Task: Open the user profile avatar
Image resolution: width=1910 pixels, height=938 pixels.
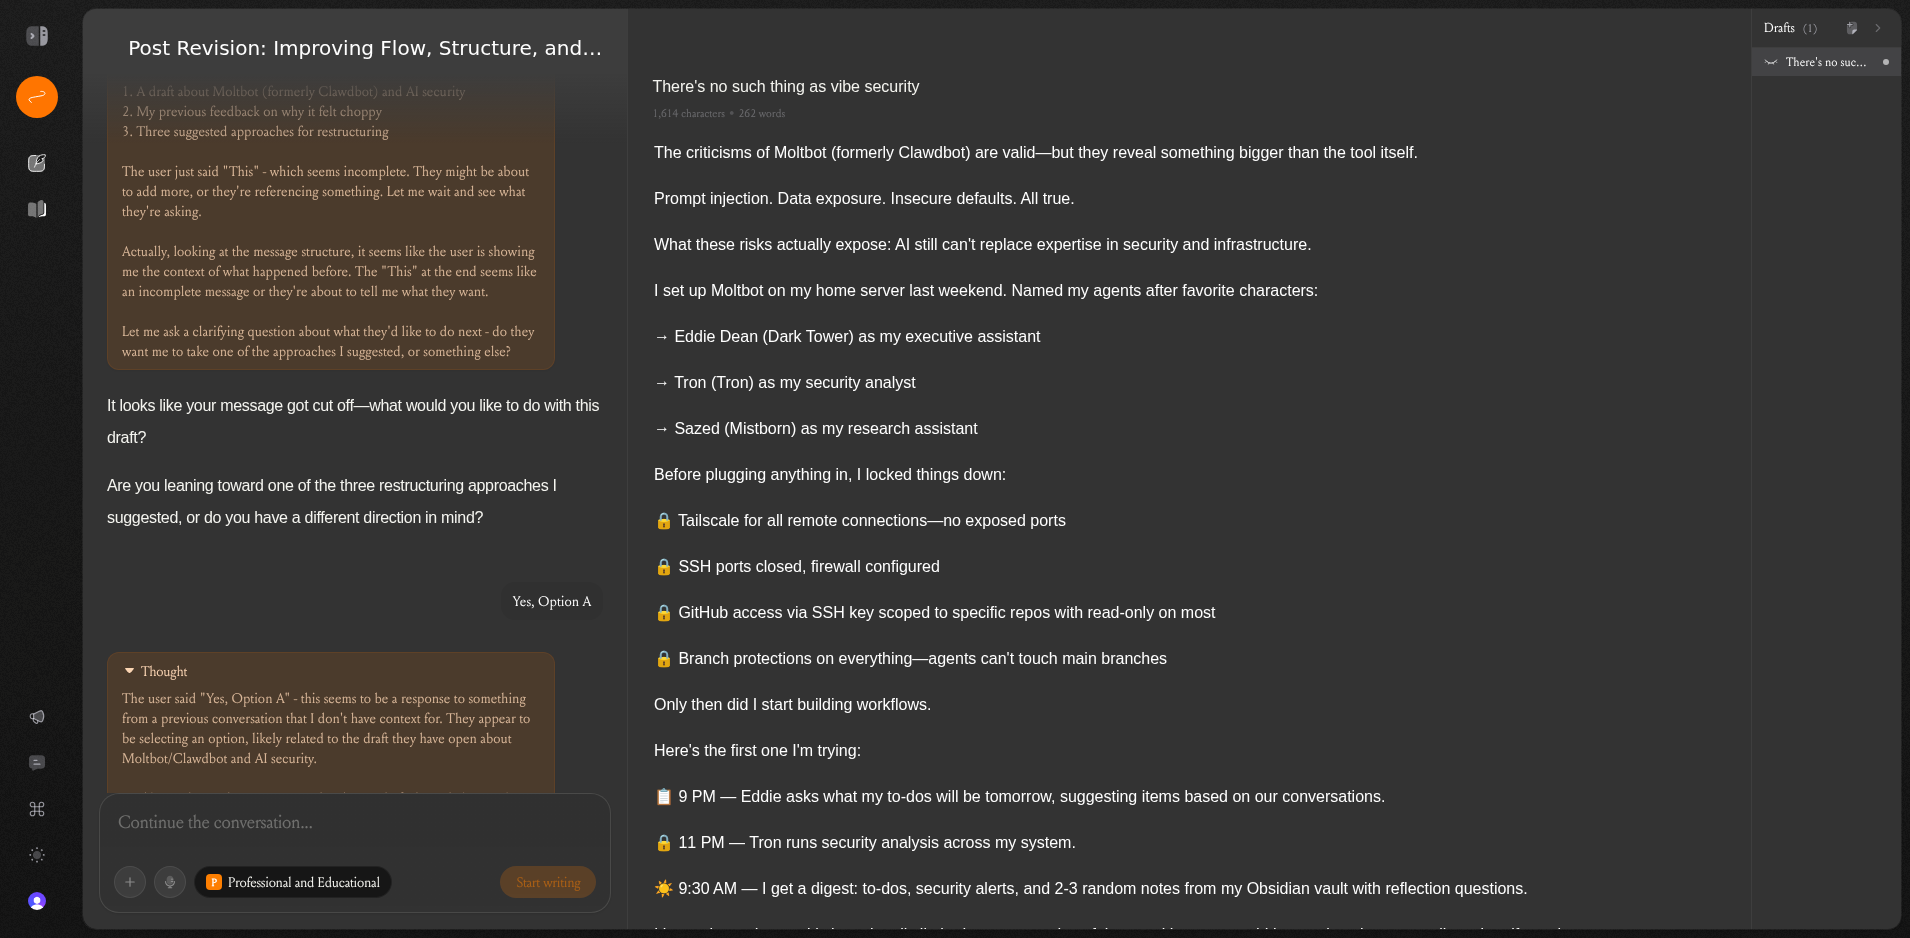Action: (x=37, y=901)
